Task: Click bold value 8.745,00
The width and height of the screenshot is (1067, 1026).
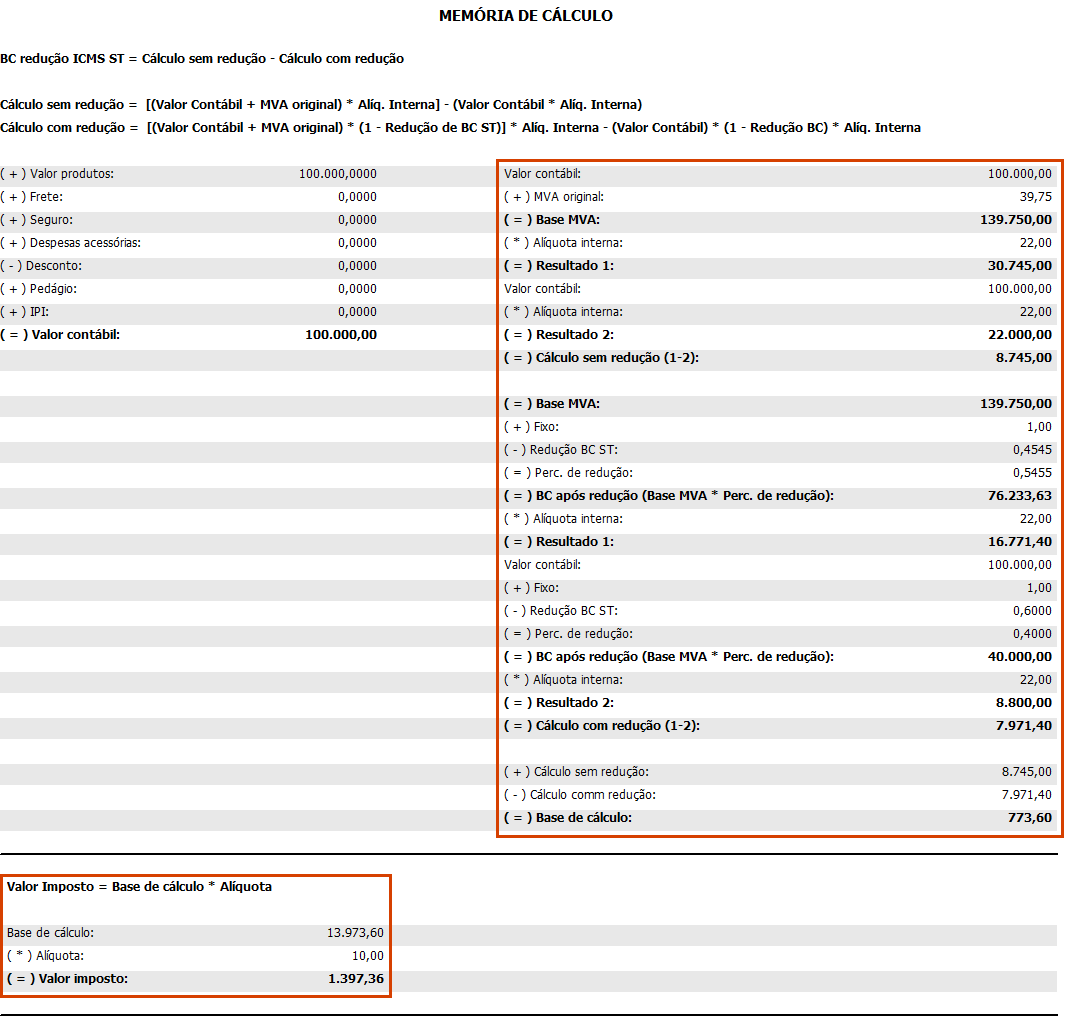Action: click(x=1023, y=358)
